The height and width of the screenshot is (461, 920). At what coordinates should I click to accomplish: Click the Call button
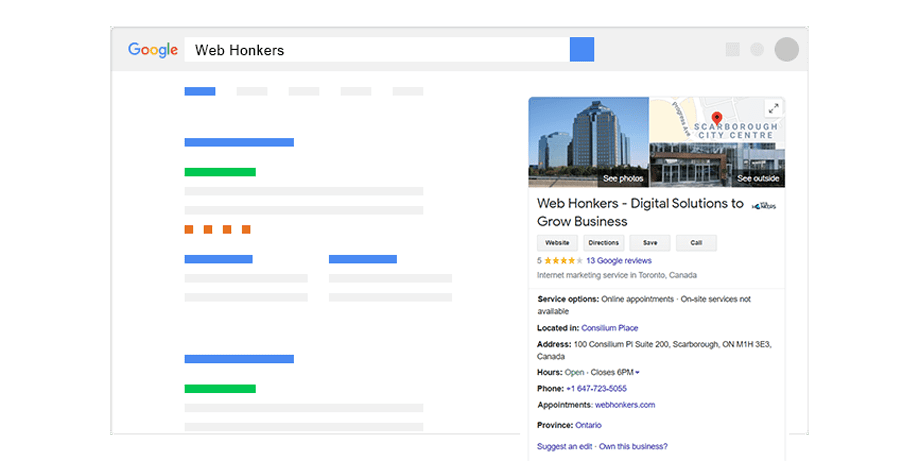[696, 243]
